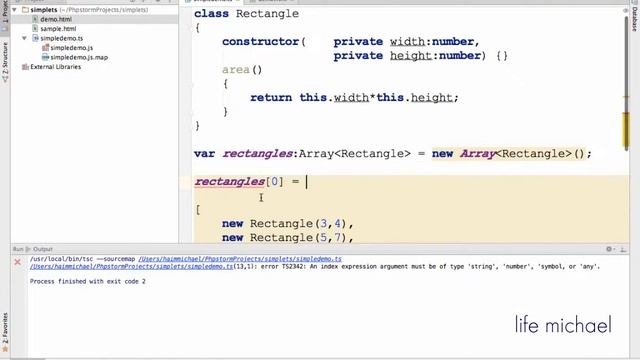Viewport: 640px width, 360px height.
Task: Click the red error X icon in Run panel
Action: click(x=18, y=262)
